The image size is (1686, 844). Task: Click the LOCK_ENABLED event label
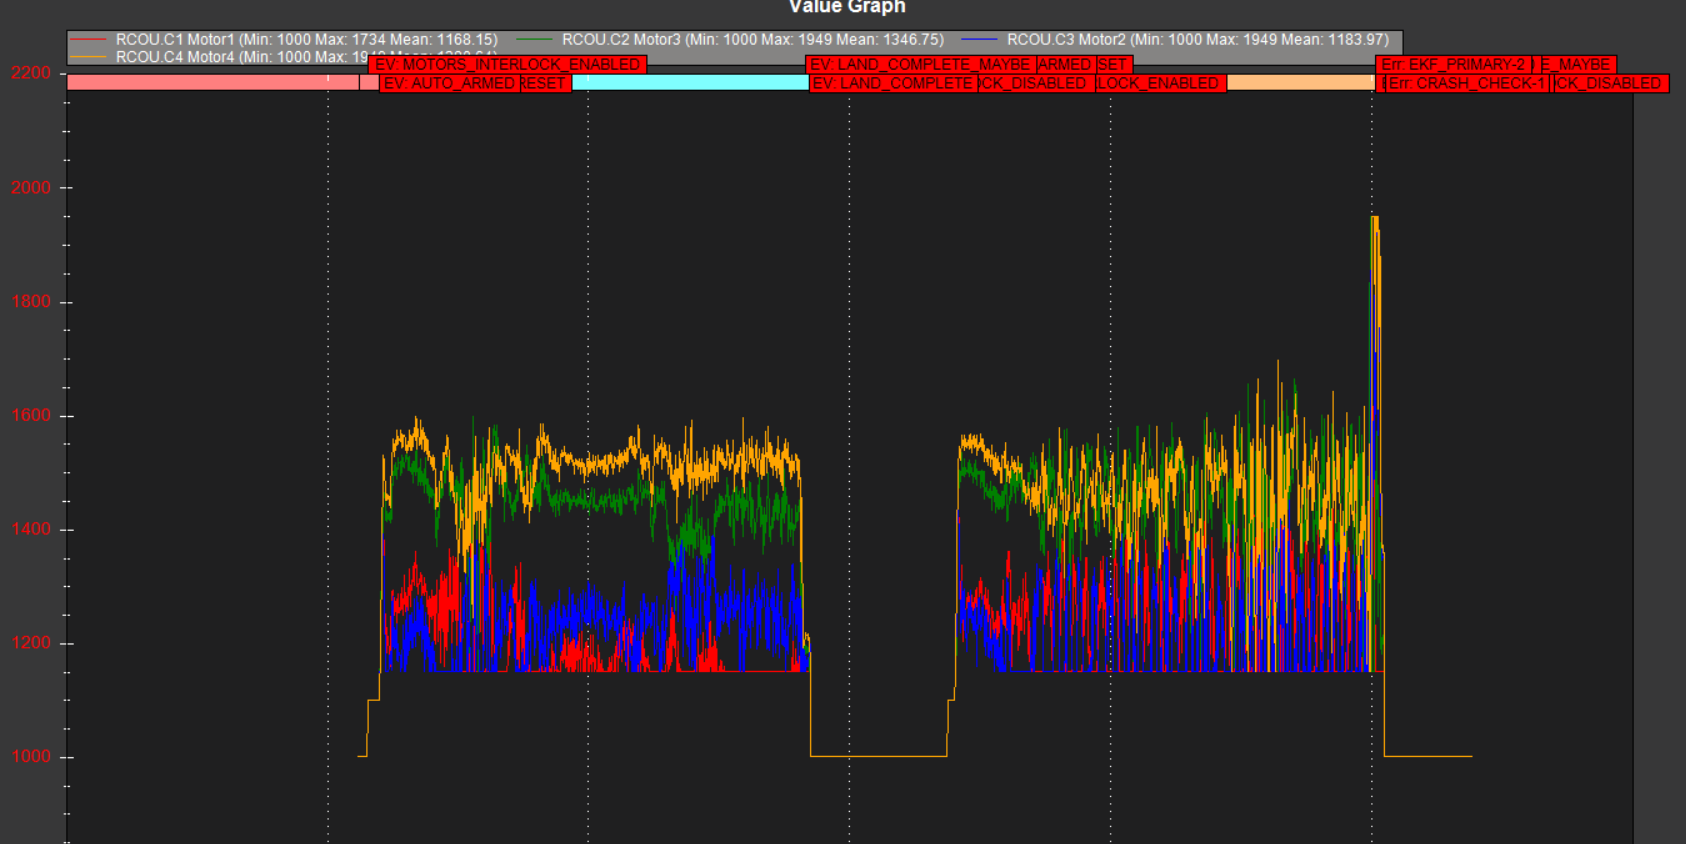tap(1160, 83)
